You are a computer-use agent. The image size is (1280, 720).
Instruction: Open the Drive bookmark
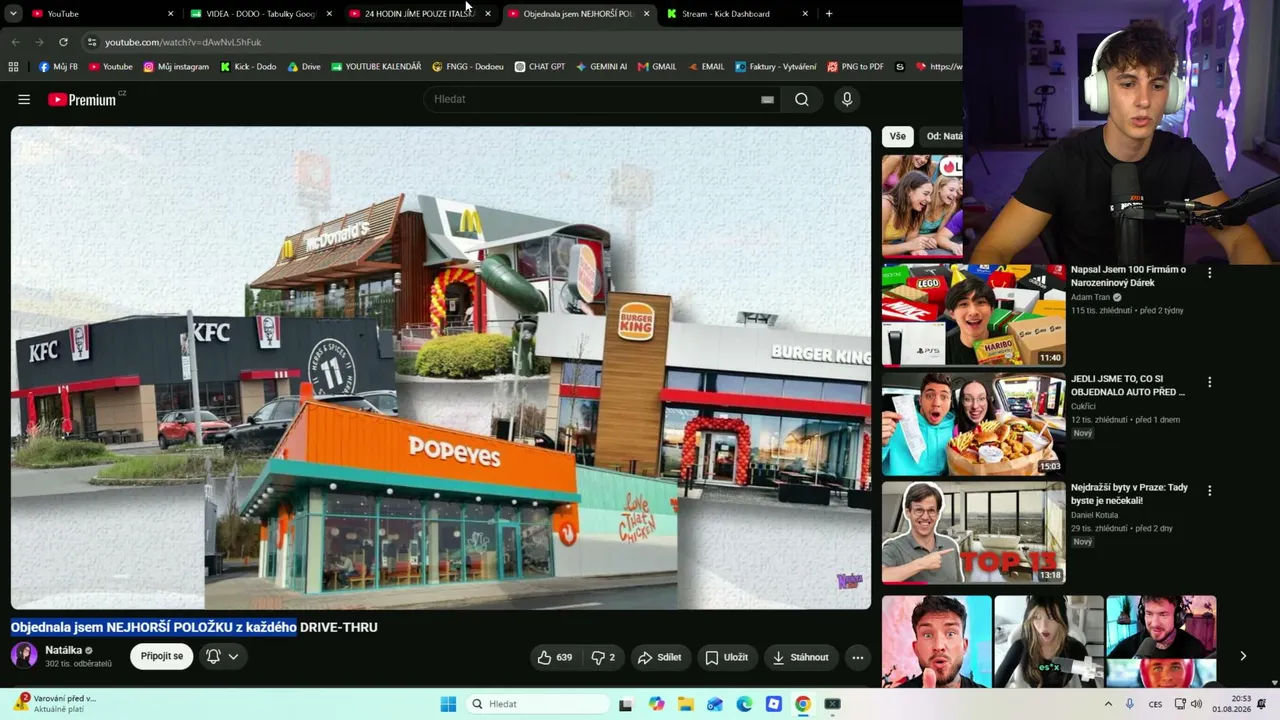click(x=304, y=67)
